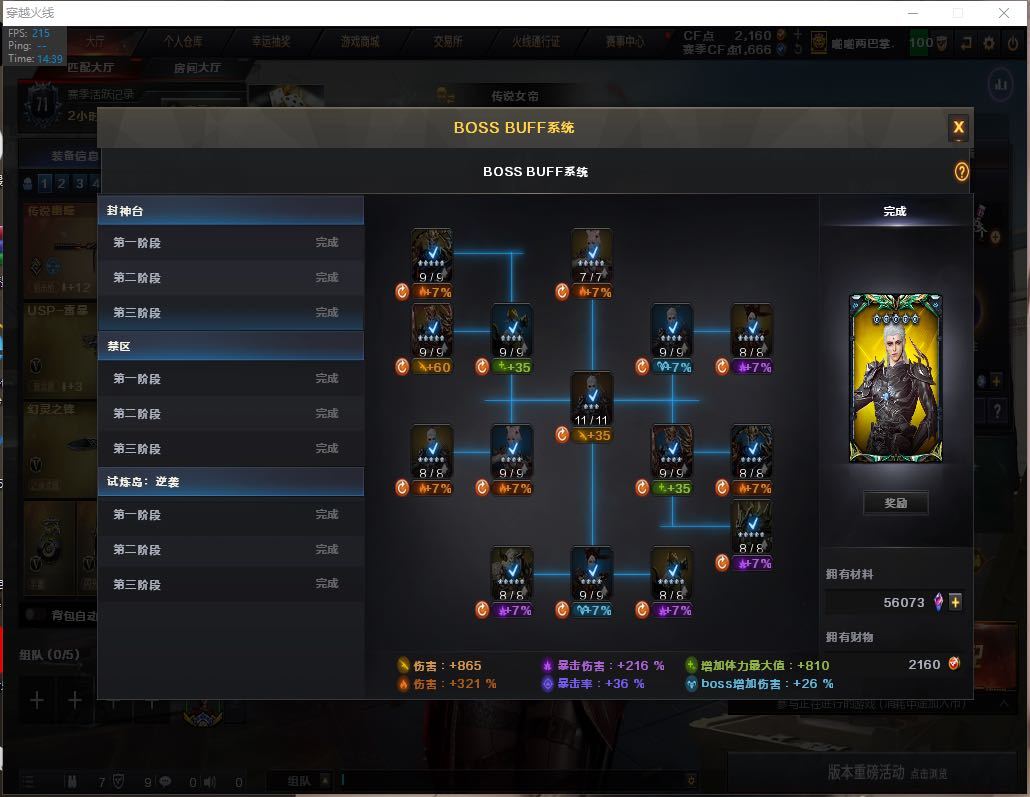Open the 个人仓库 top menu tab

point(183,41)
